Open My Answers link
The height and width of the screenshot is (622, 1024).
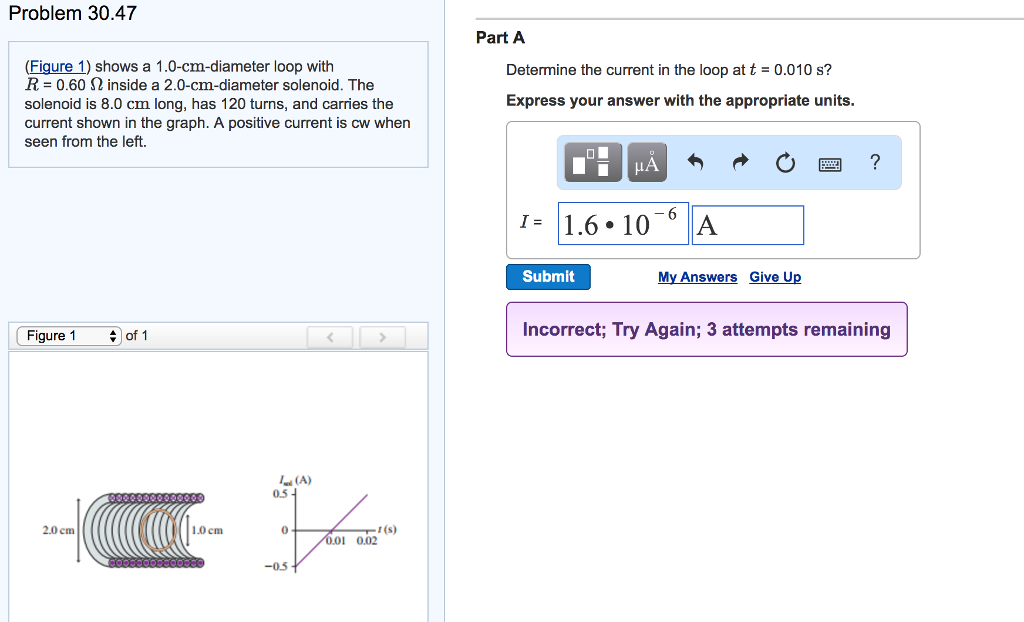click(x=697, y=277)
